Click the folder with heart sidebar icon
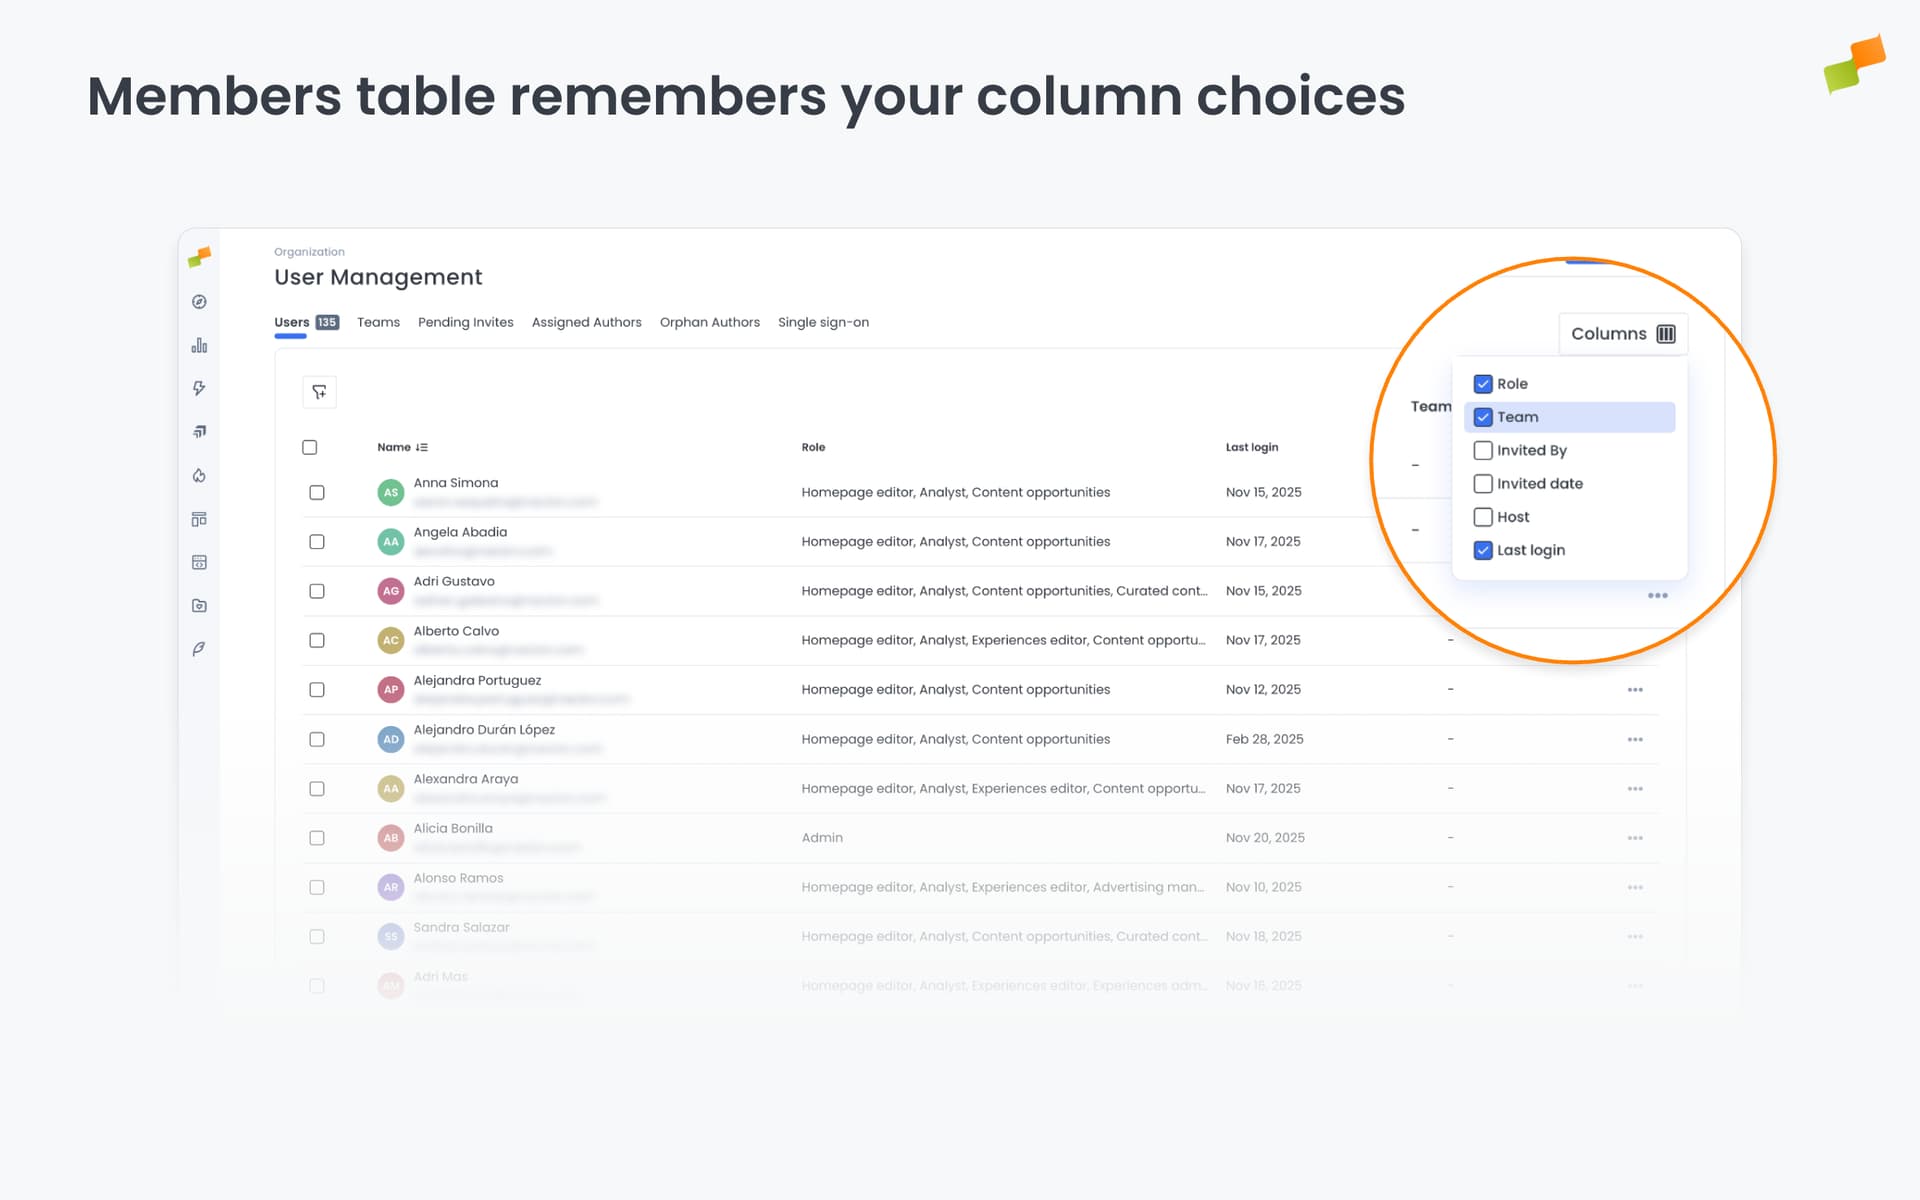This screenshot has width=1920, height=1200. click(x=199, y=604)
